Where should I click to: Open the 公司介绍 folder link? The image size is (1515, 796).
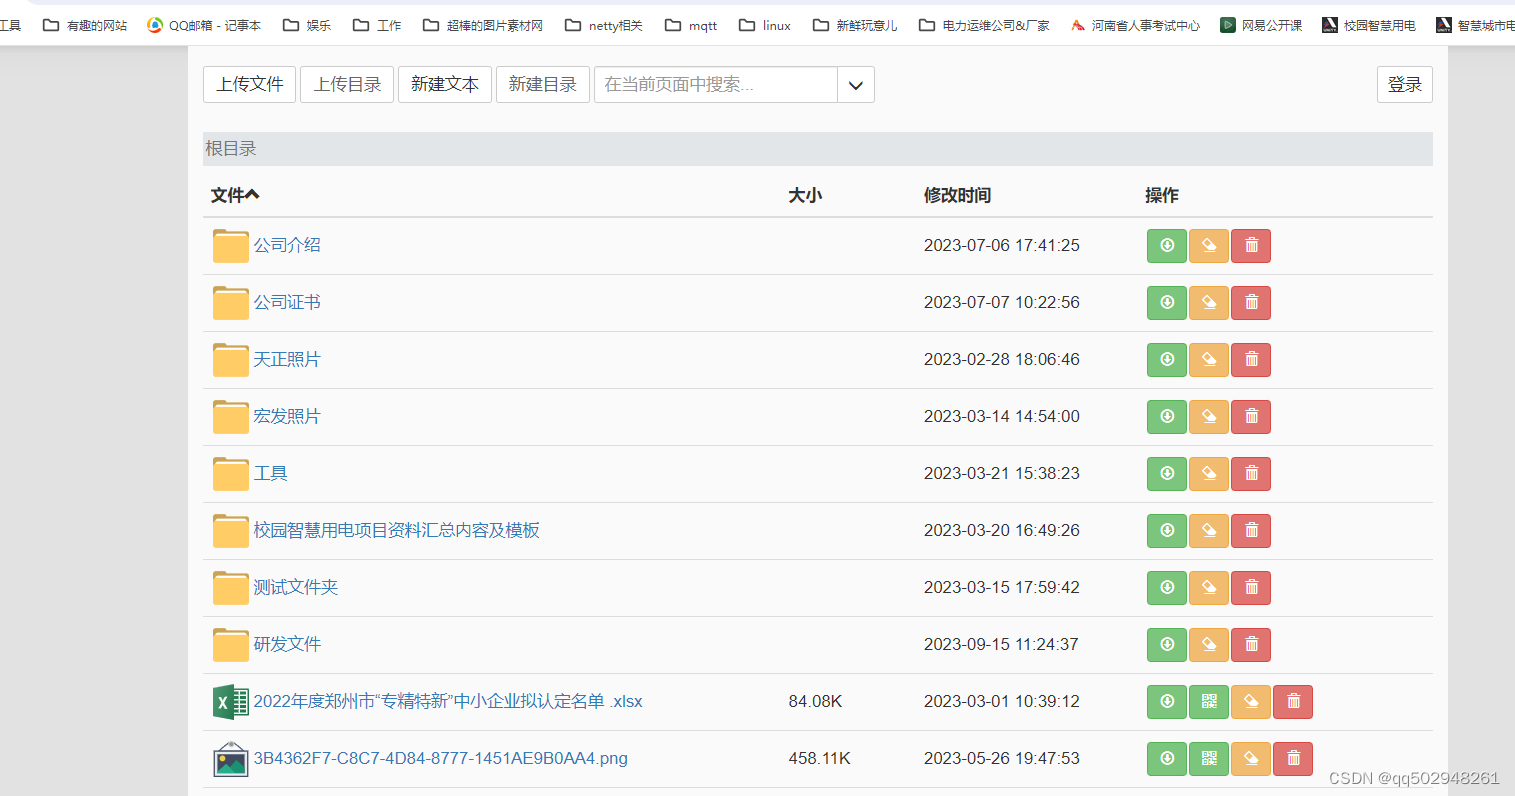(x=287, y=245)
